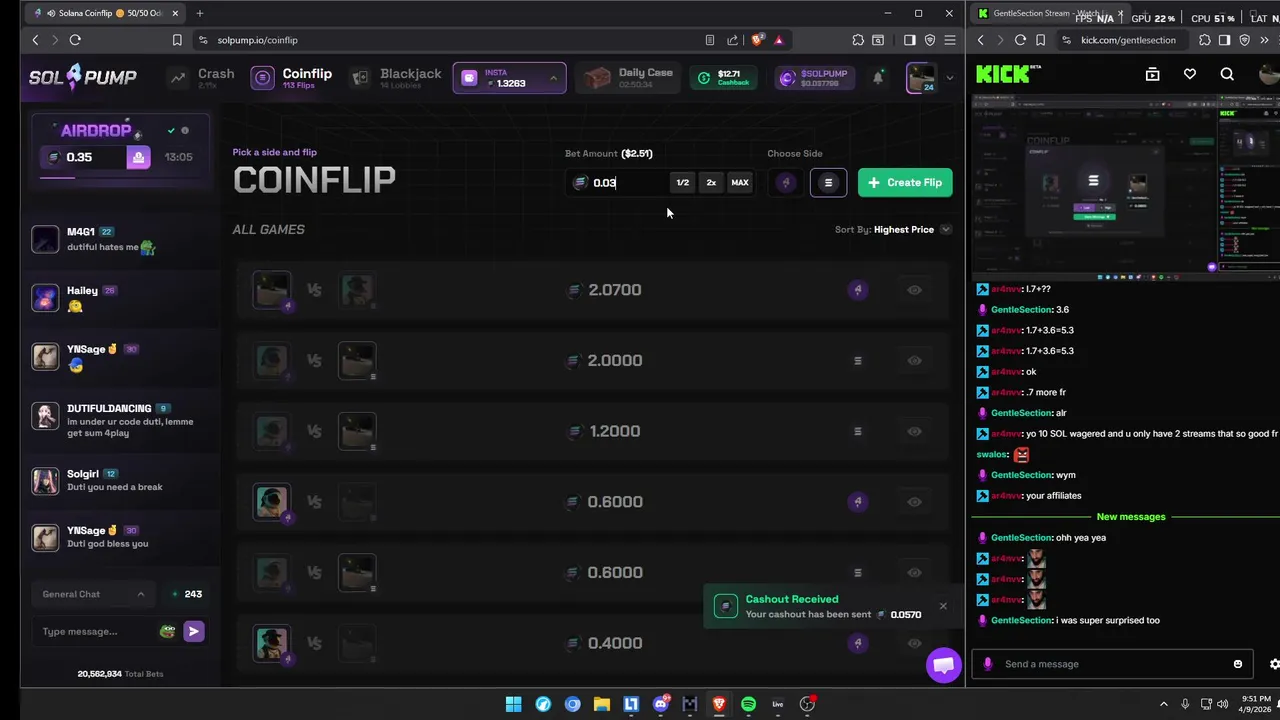This screenshot has height=720, width=1280.
Task: Open notifications bell in Sol Pump
Action: pyautogui.click(x=878, y=78)
